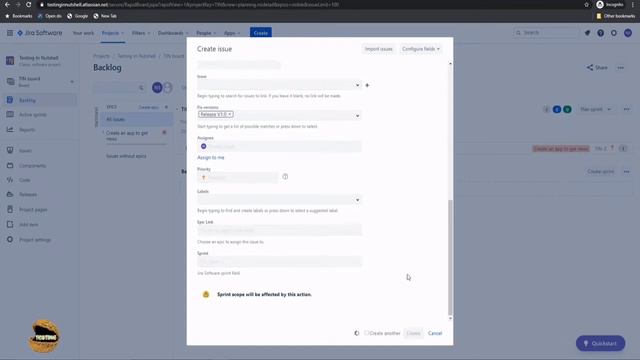
Task: Click the Add item icon in sidebar
Action: [10, 224]
